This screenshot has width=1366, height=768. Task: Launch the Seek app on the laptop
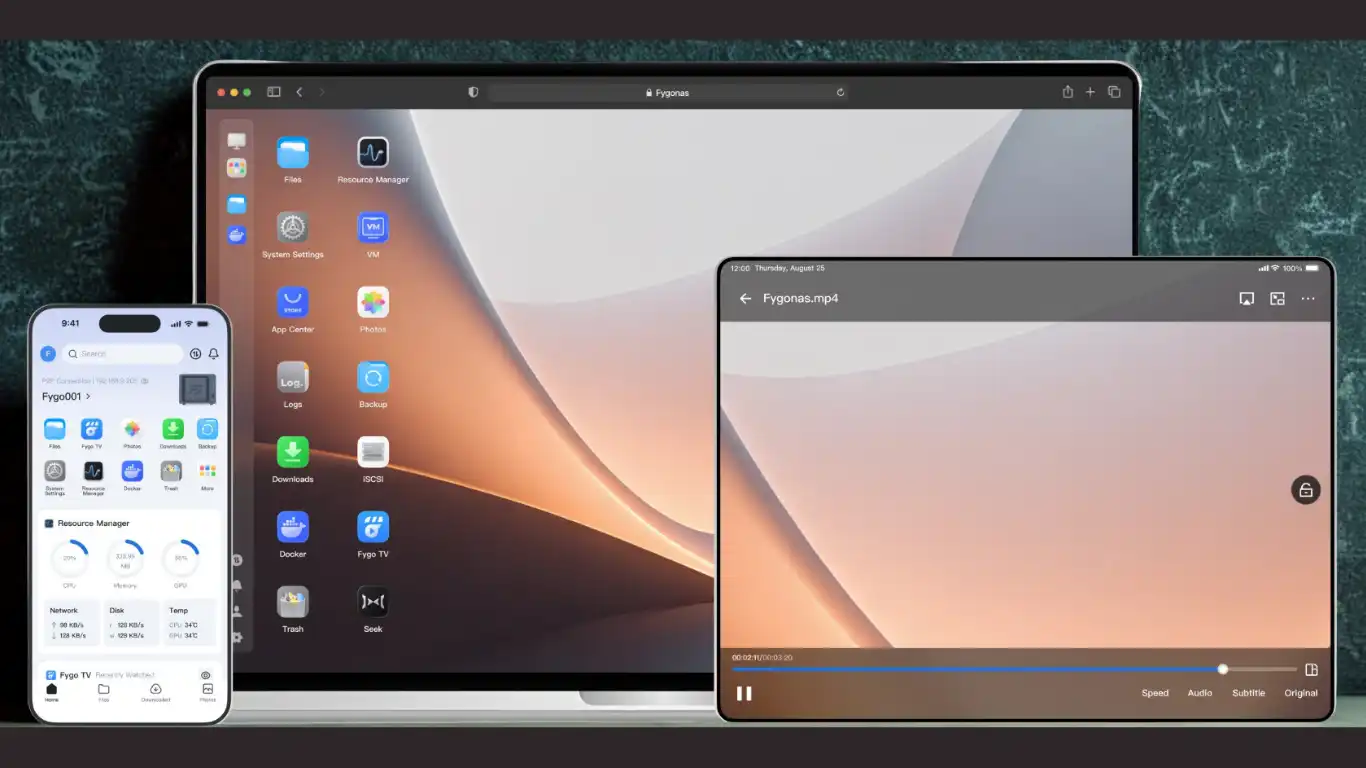pos(373,602)
